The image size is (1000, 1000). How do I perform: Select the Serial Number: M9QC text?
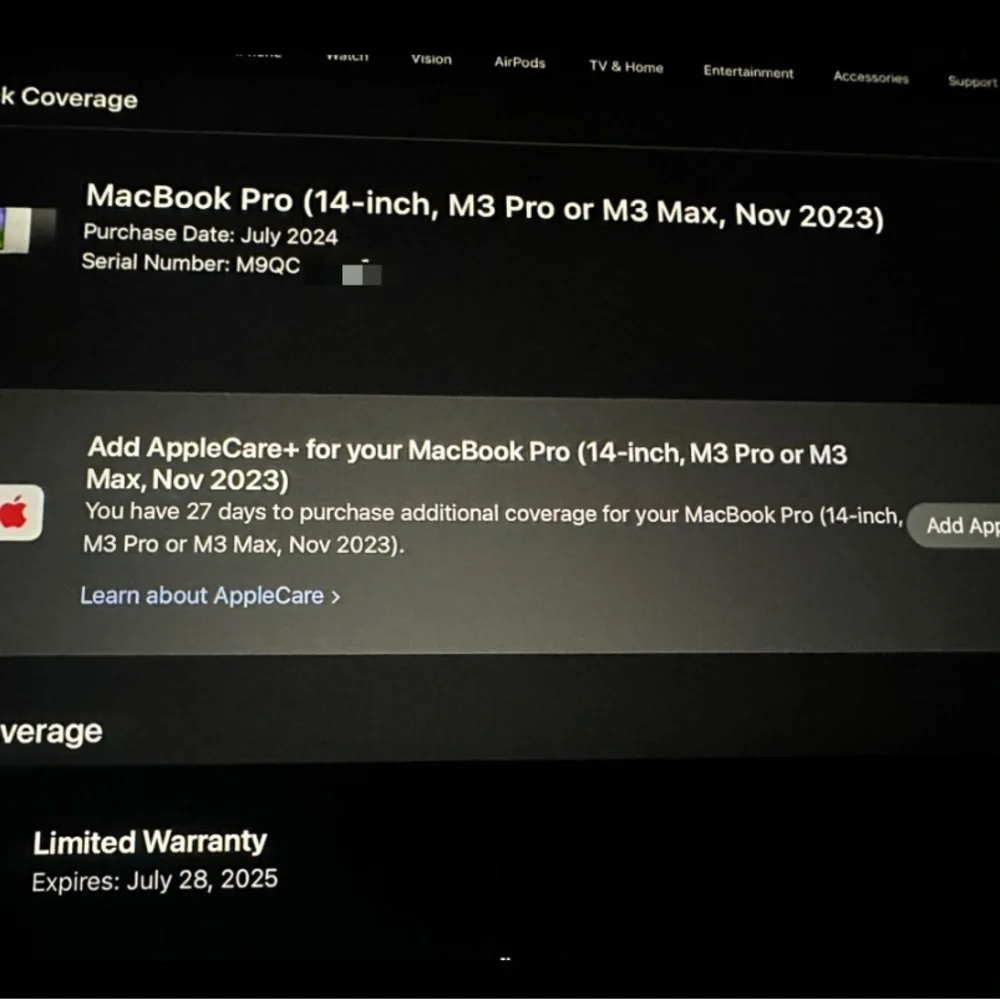tap(191, 263)
